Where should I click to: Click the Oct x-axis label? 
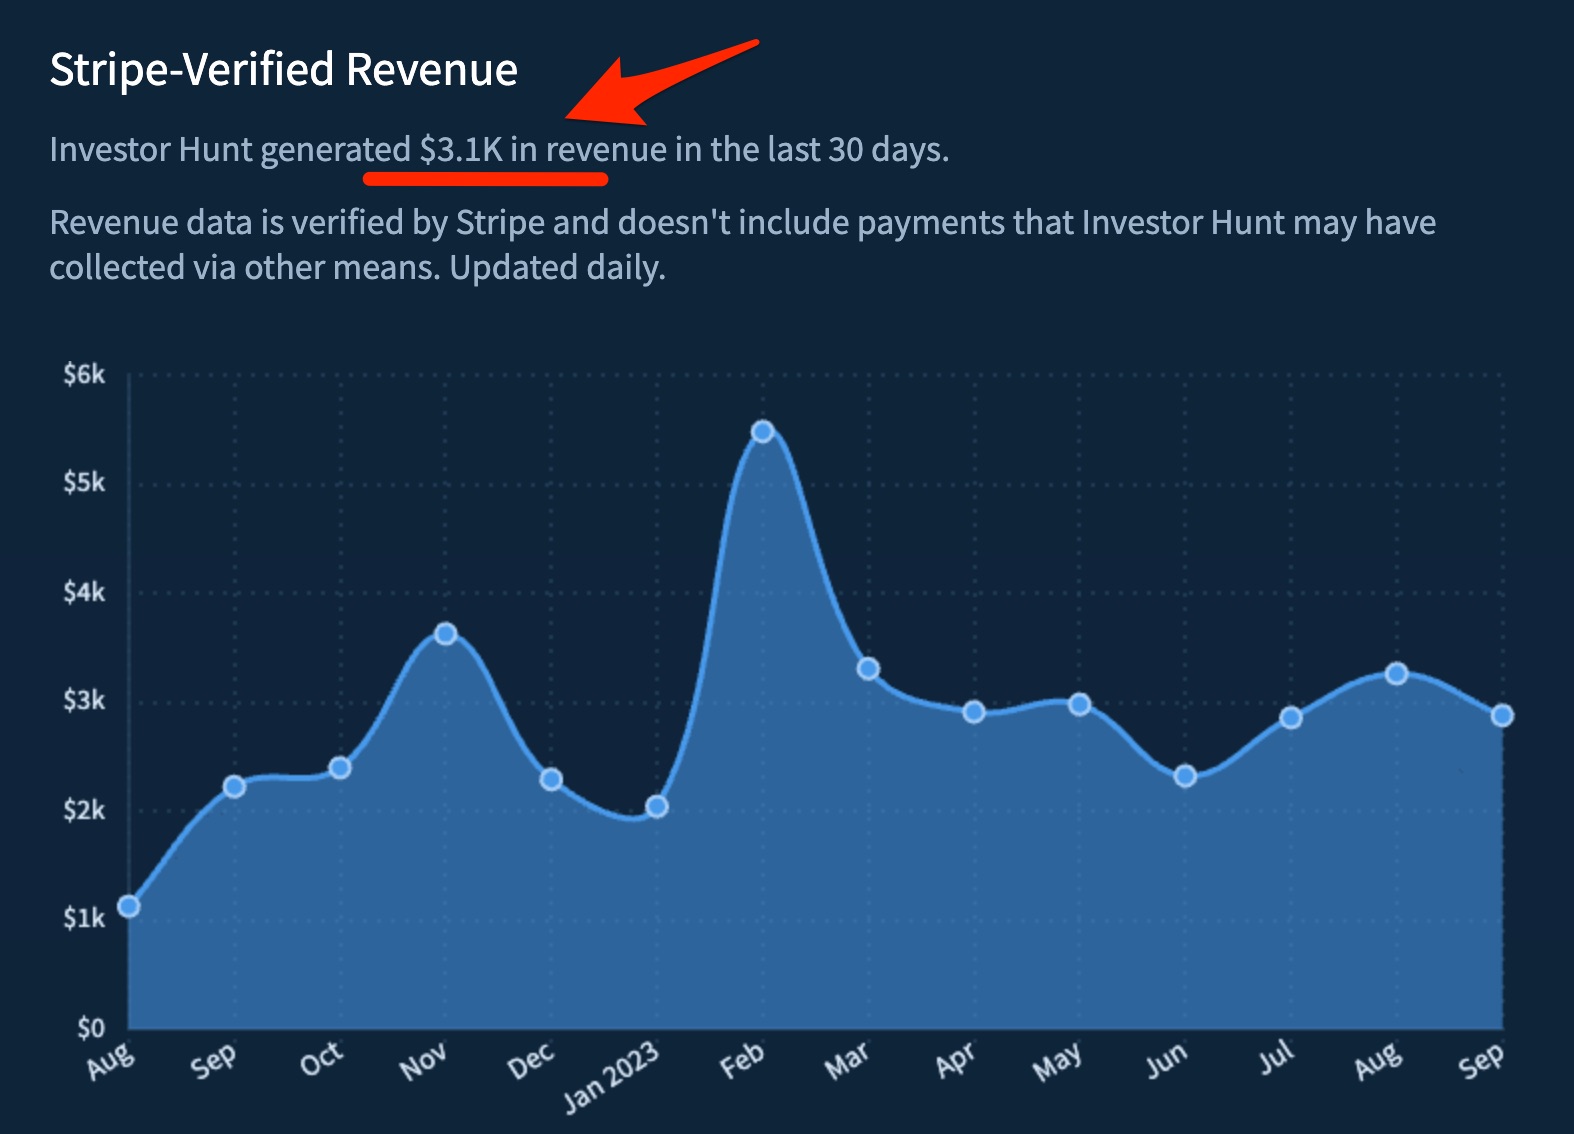point(322,1059)
